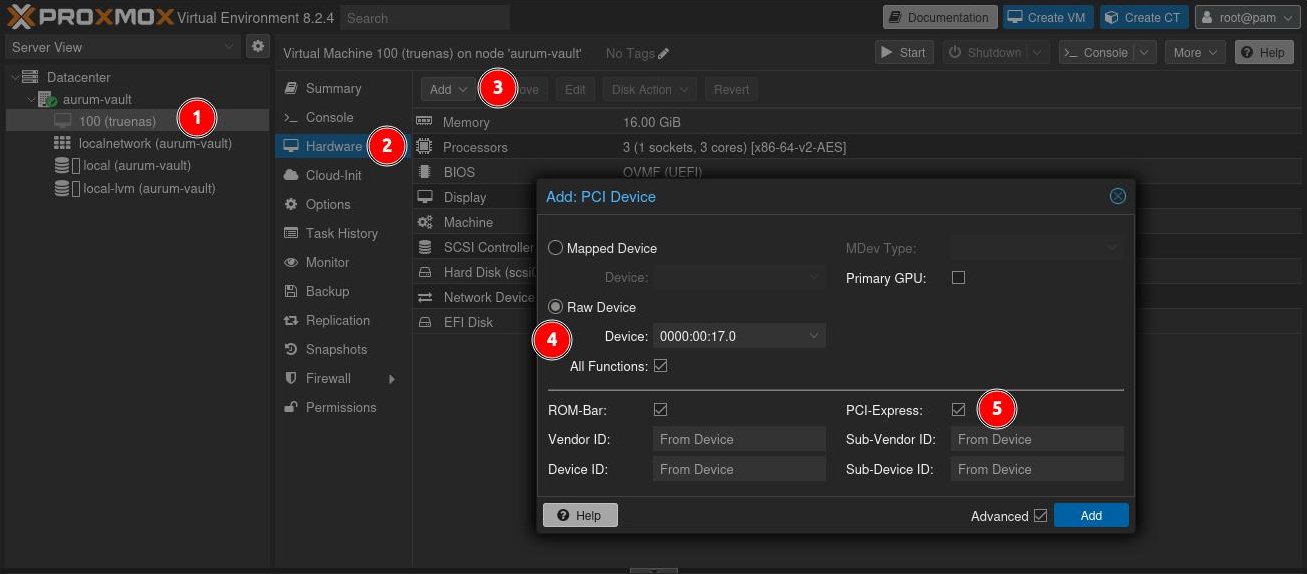Close the Add PCI Device dialog
1307x574 pixels.
coord(1118,196)
